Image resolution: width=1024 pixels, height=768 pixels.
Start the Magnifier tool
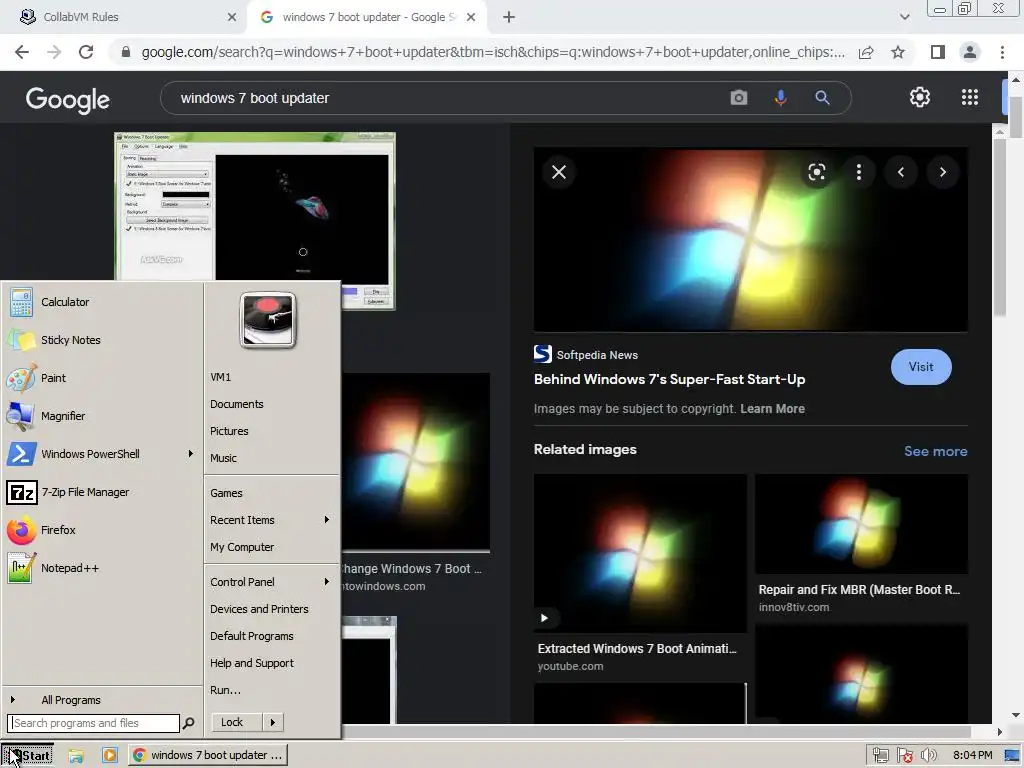102,416
